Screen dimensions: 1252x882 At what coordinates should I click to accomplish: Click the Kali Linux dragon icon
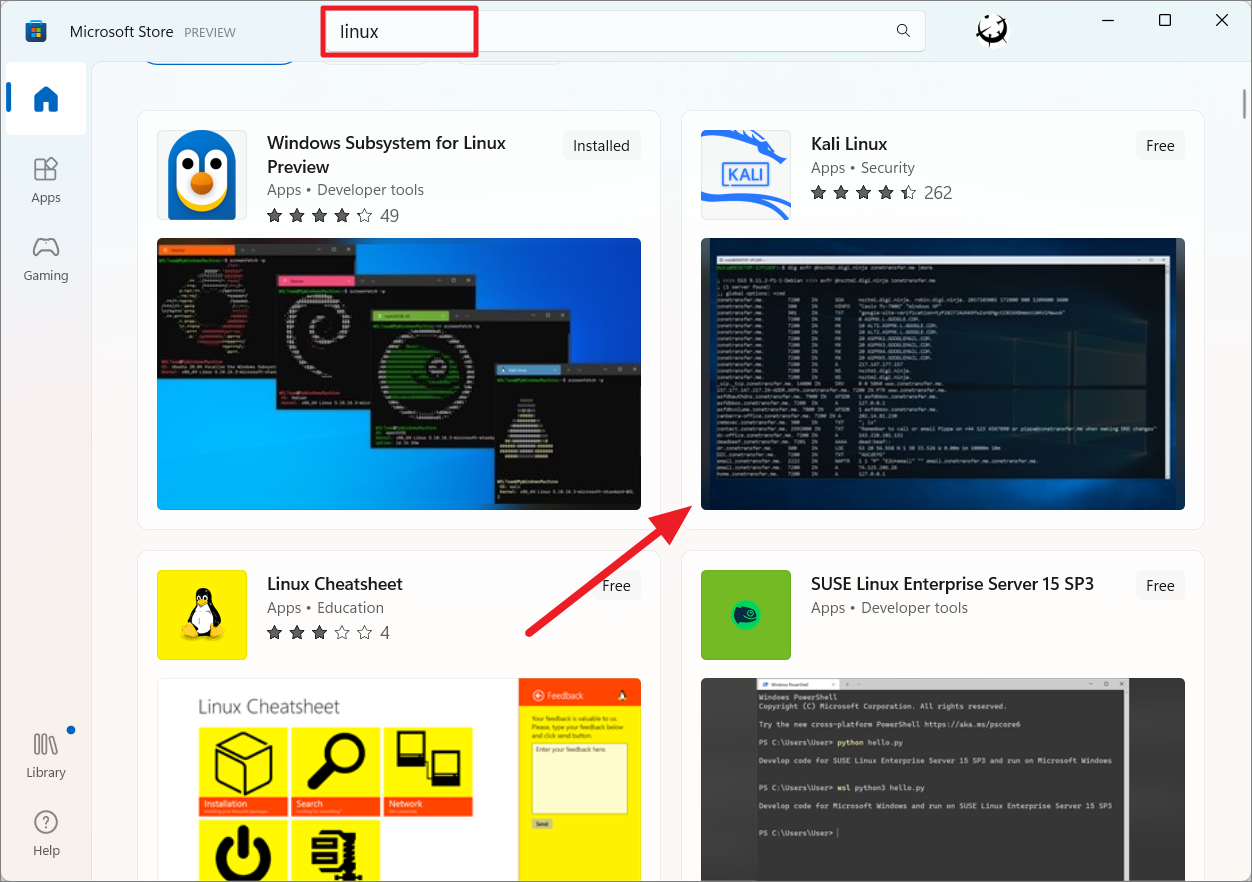(746, 175)
